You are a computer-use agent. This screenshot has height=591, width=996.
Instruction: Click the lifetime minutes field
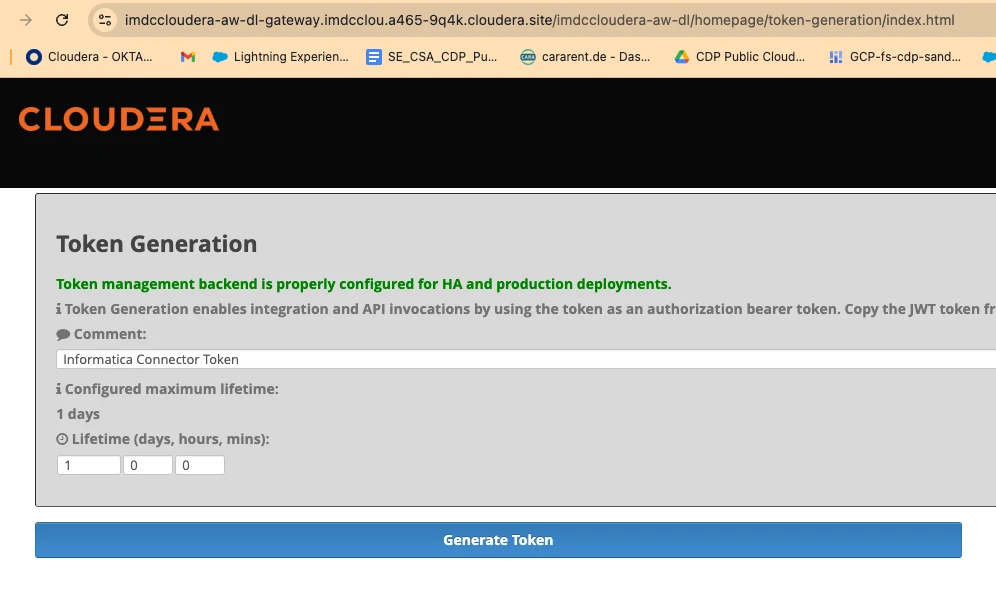(200, 465)
